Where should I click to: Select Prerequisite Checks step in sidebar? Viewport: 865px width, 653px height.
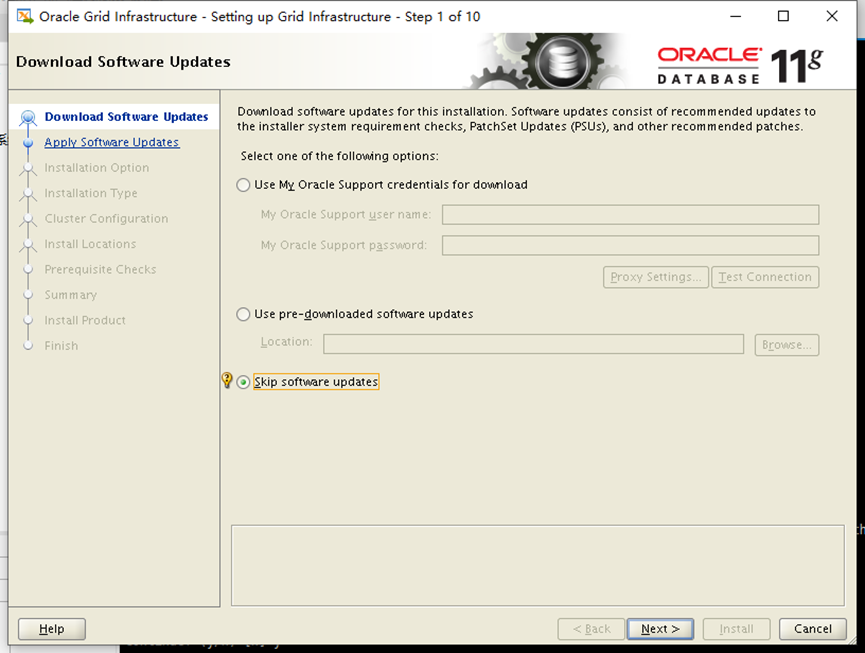pos(100,269)
